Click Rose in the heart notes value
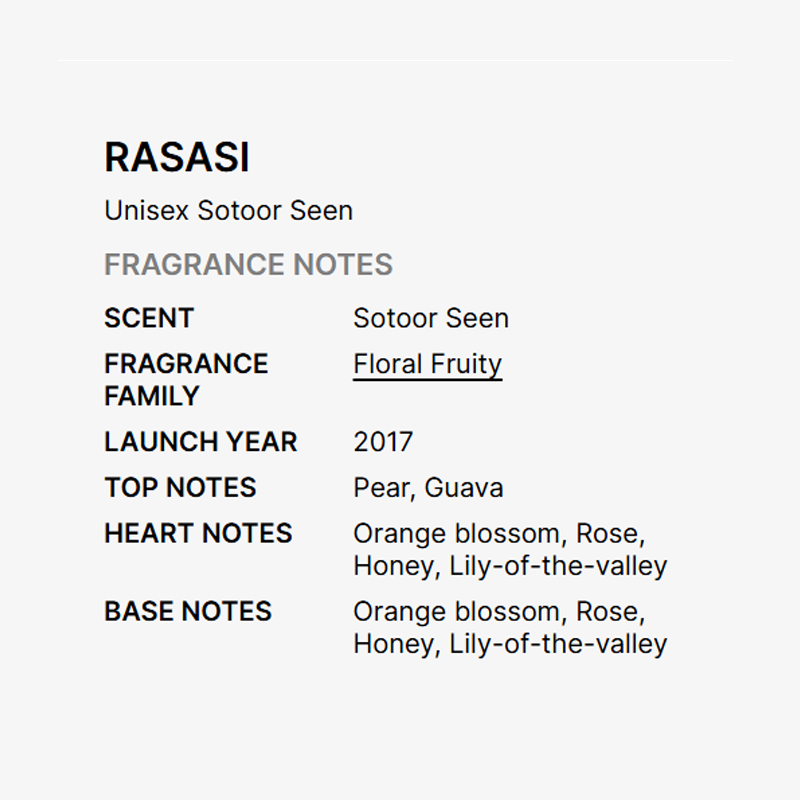The image size is (800, 800). 609,533
